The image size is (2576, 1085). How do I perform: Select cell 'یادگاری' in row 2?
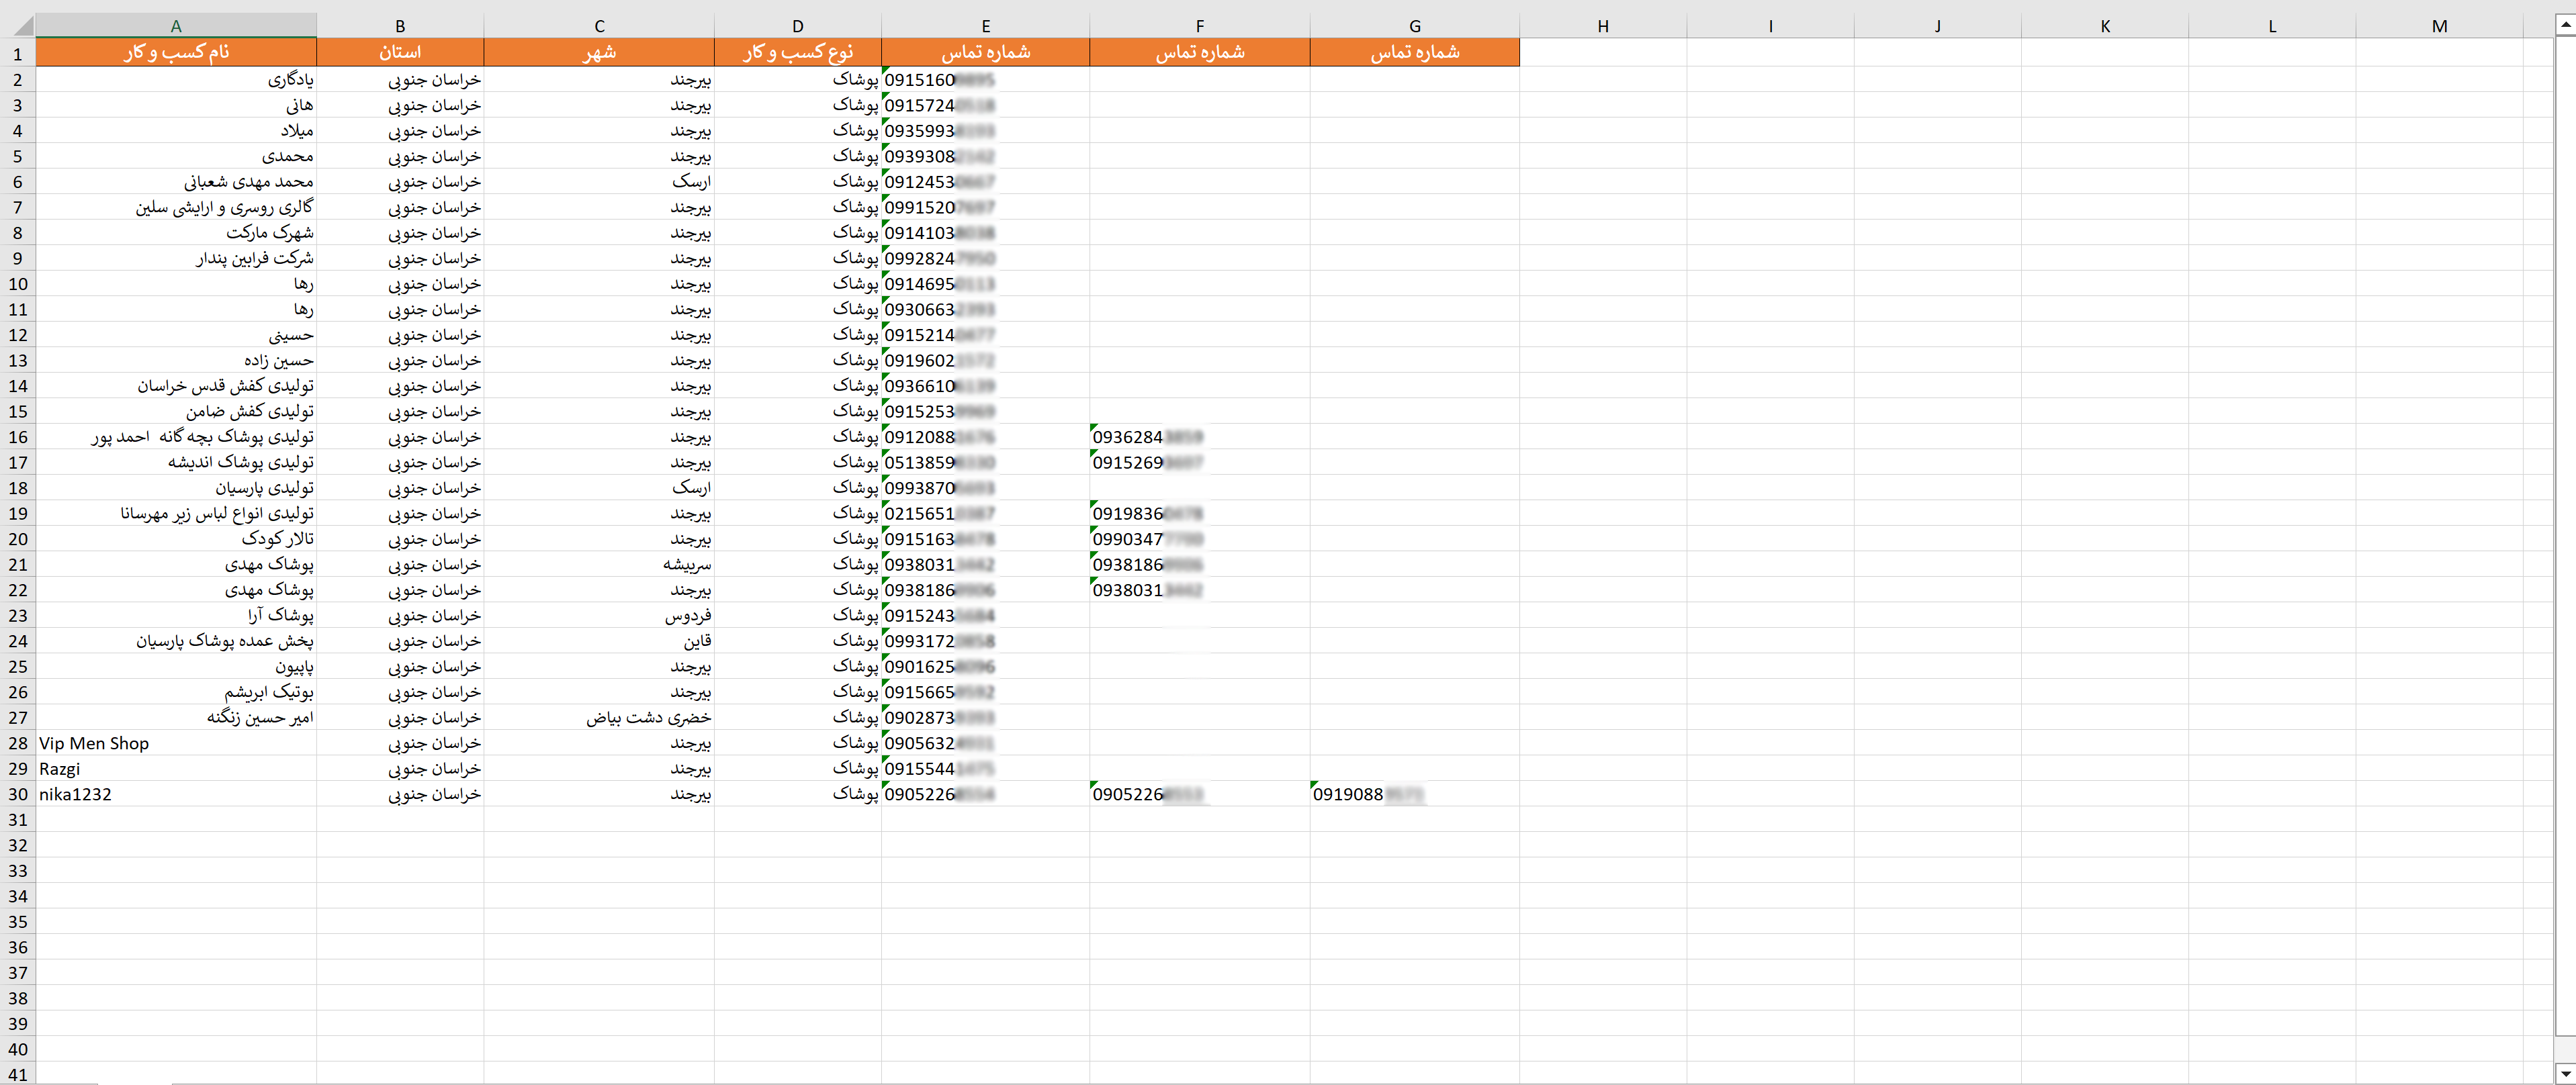176,80
